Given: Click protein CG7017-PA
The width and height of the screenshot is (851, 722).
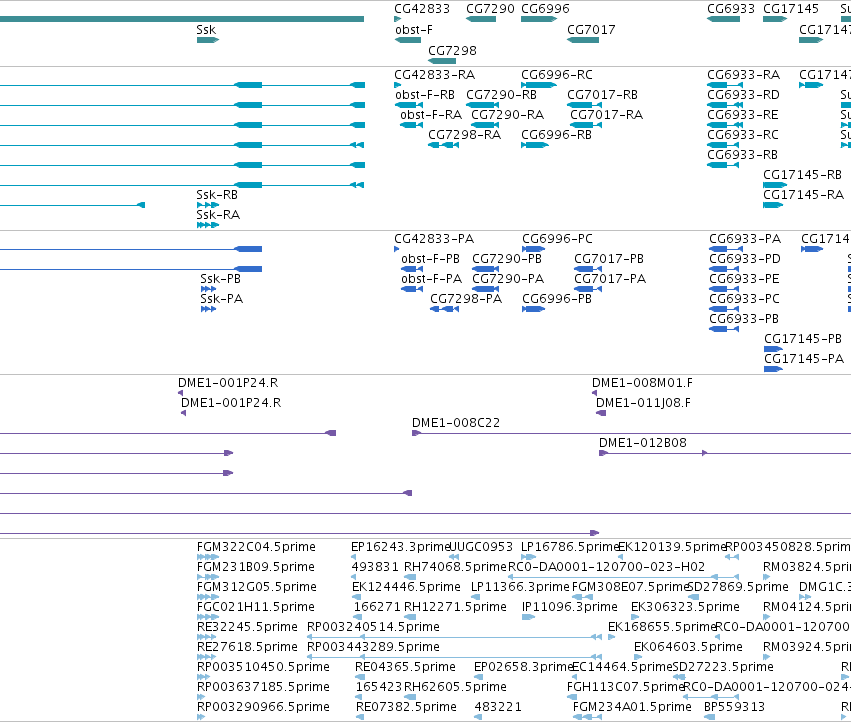Looking at the screenshot, I should point(610,279).
